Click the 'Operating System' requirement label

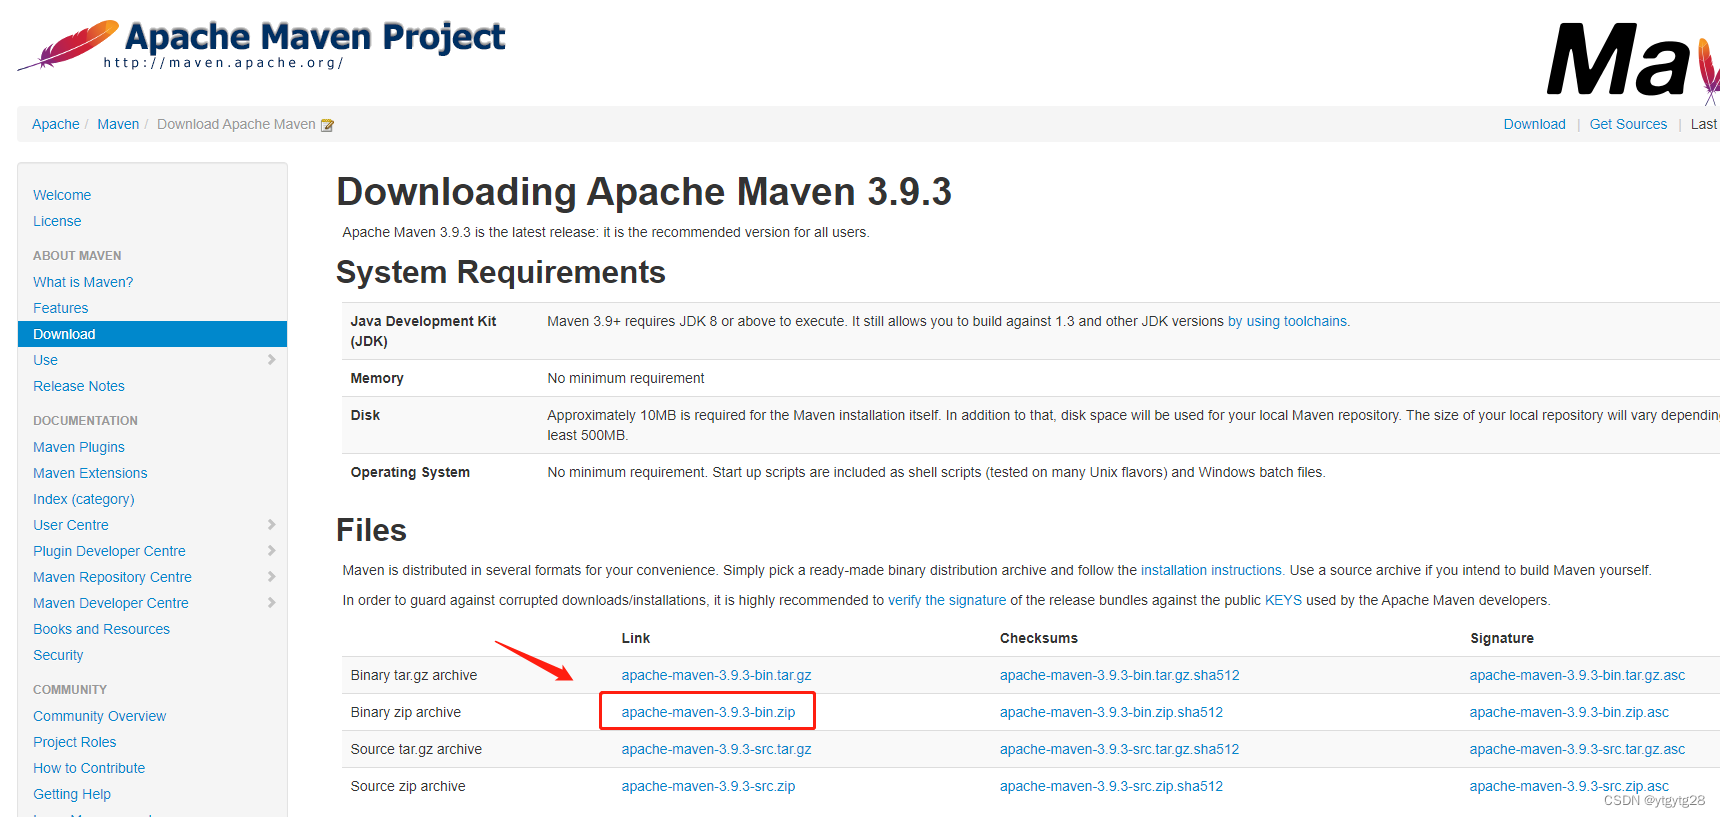click(x=410, y=472)
